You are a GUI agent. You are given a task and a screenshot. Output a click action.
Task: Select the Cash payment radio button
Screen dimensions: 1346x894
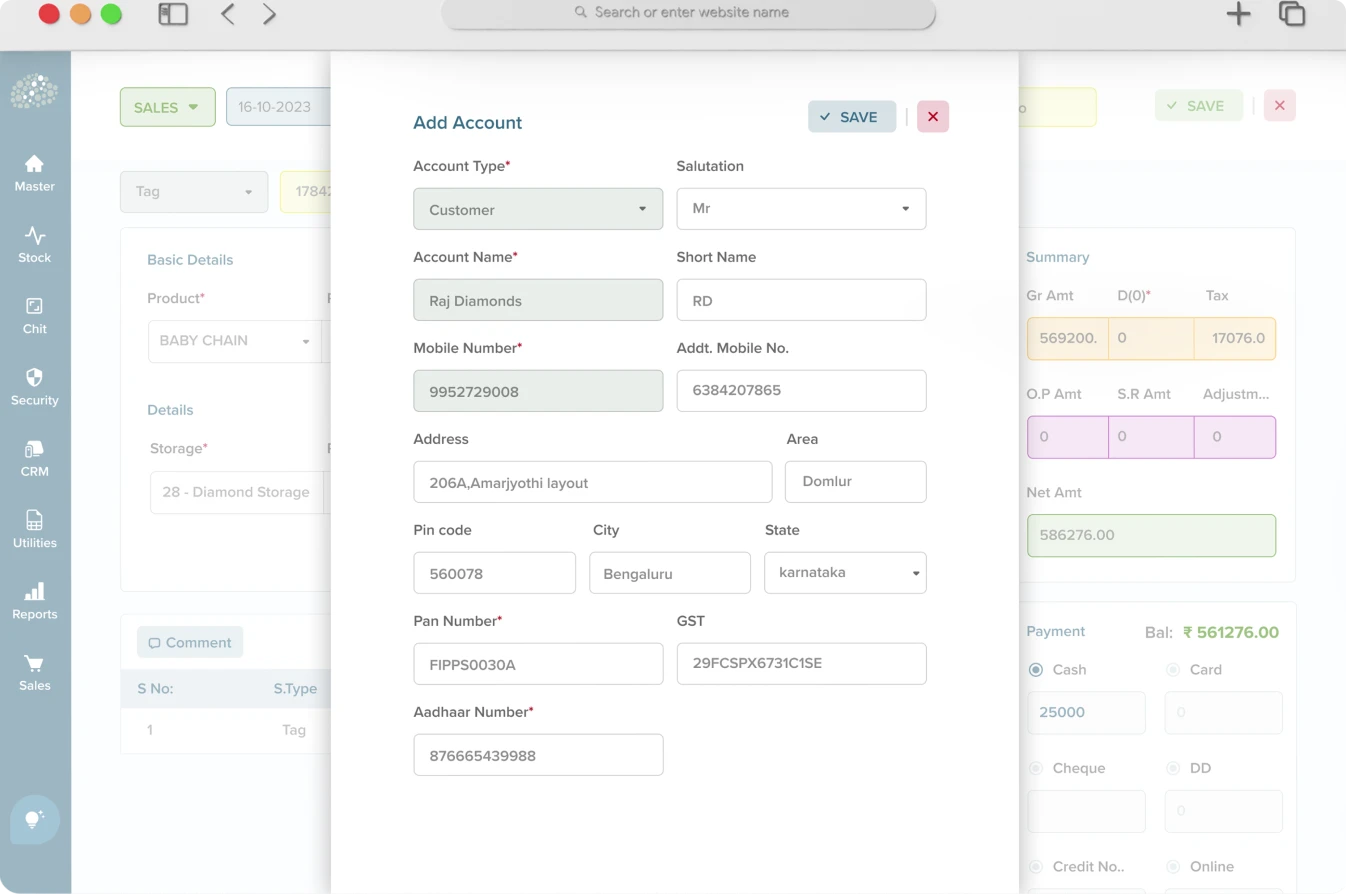point(1035,669)
